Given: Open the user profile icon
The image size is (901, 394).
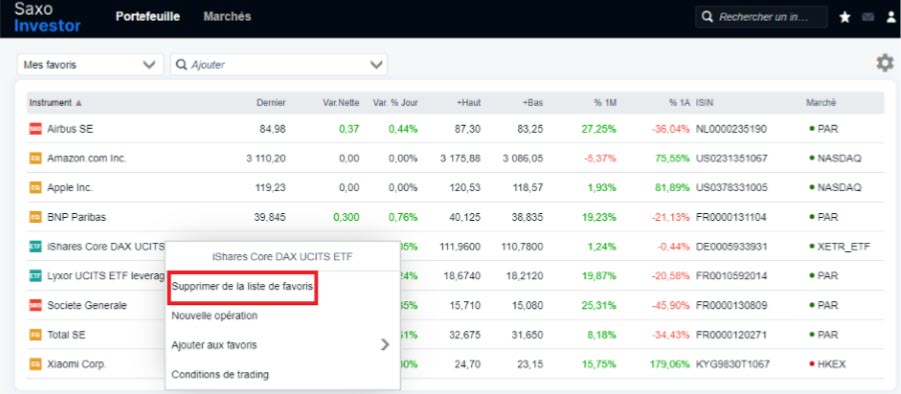Looking at the screenshot, I should (891, 17).
